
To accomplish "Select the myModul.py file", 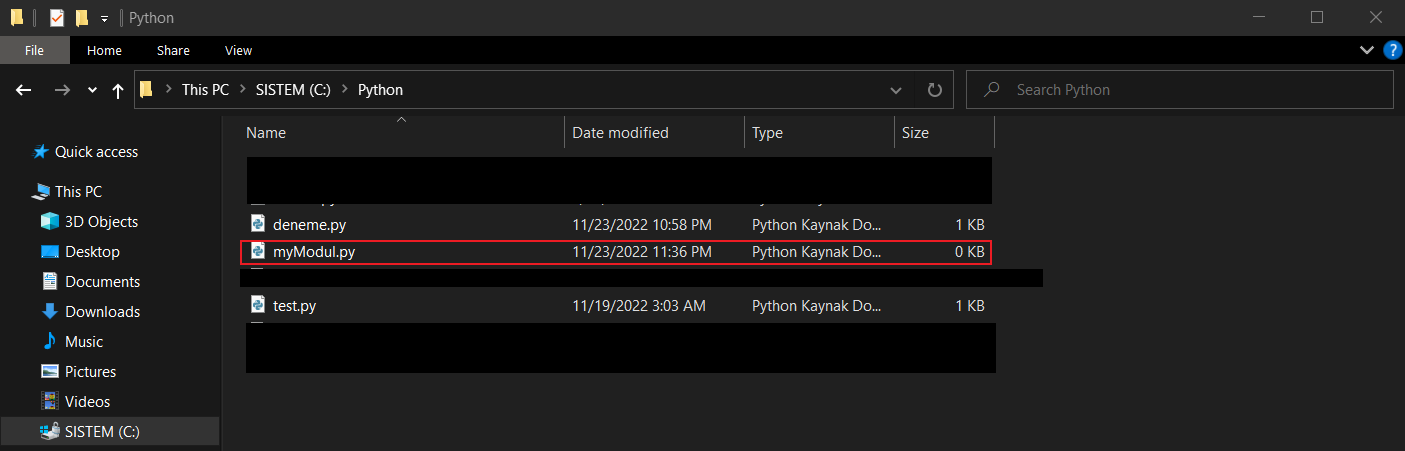I will [x=314, y=252].
